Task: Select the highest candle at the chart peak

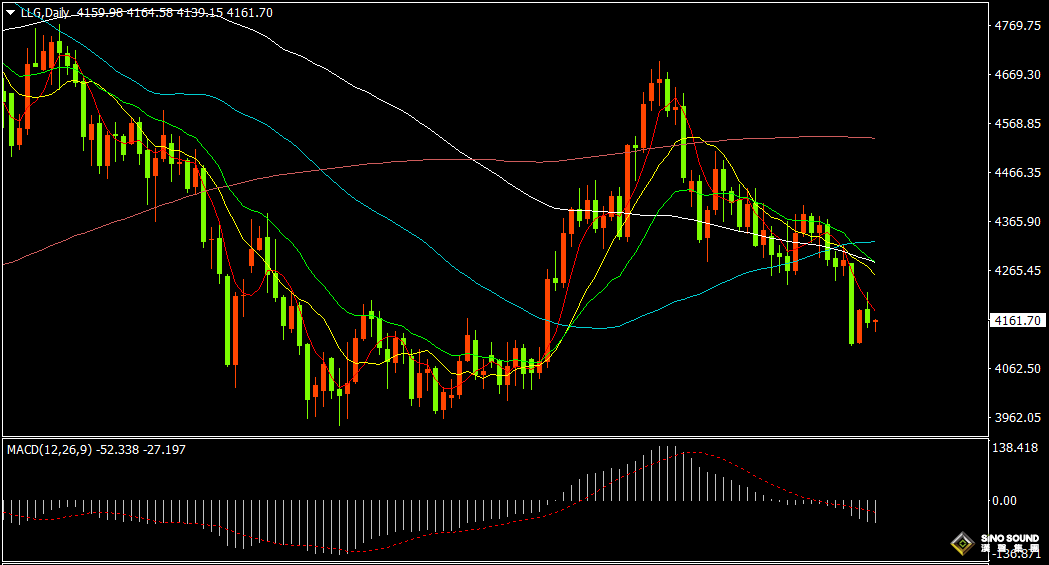Action: [x=659, y=86]
